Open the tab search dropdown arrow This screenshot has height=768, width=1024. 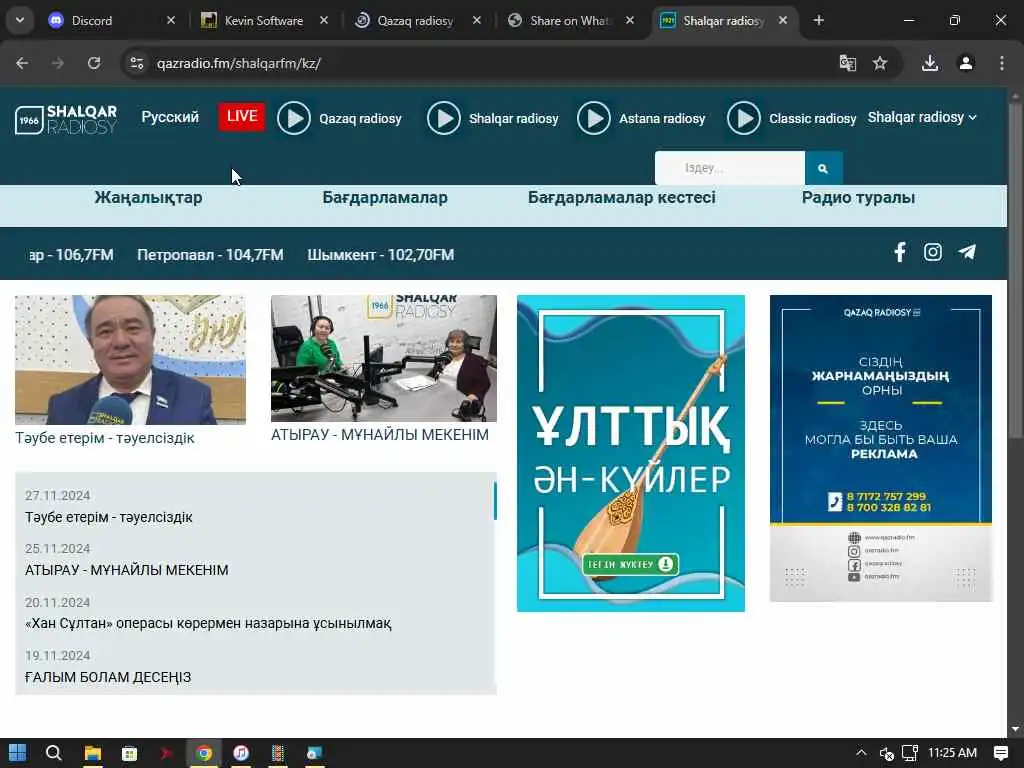coord(20,21)
